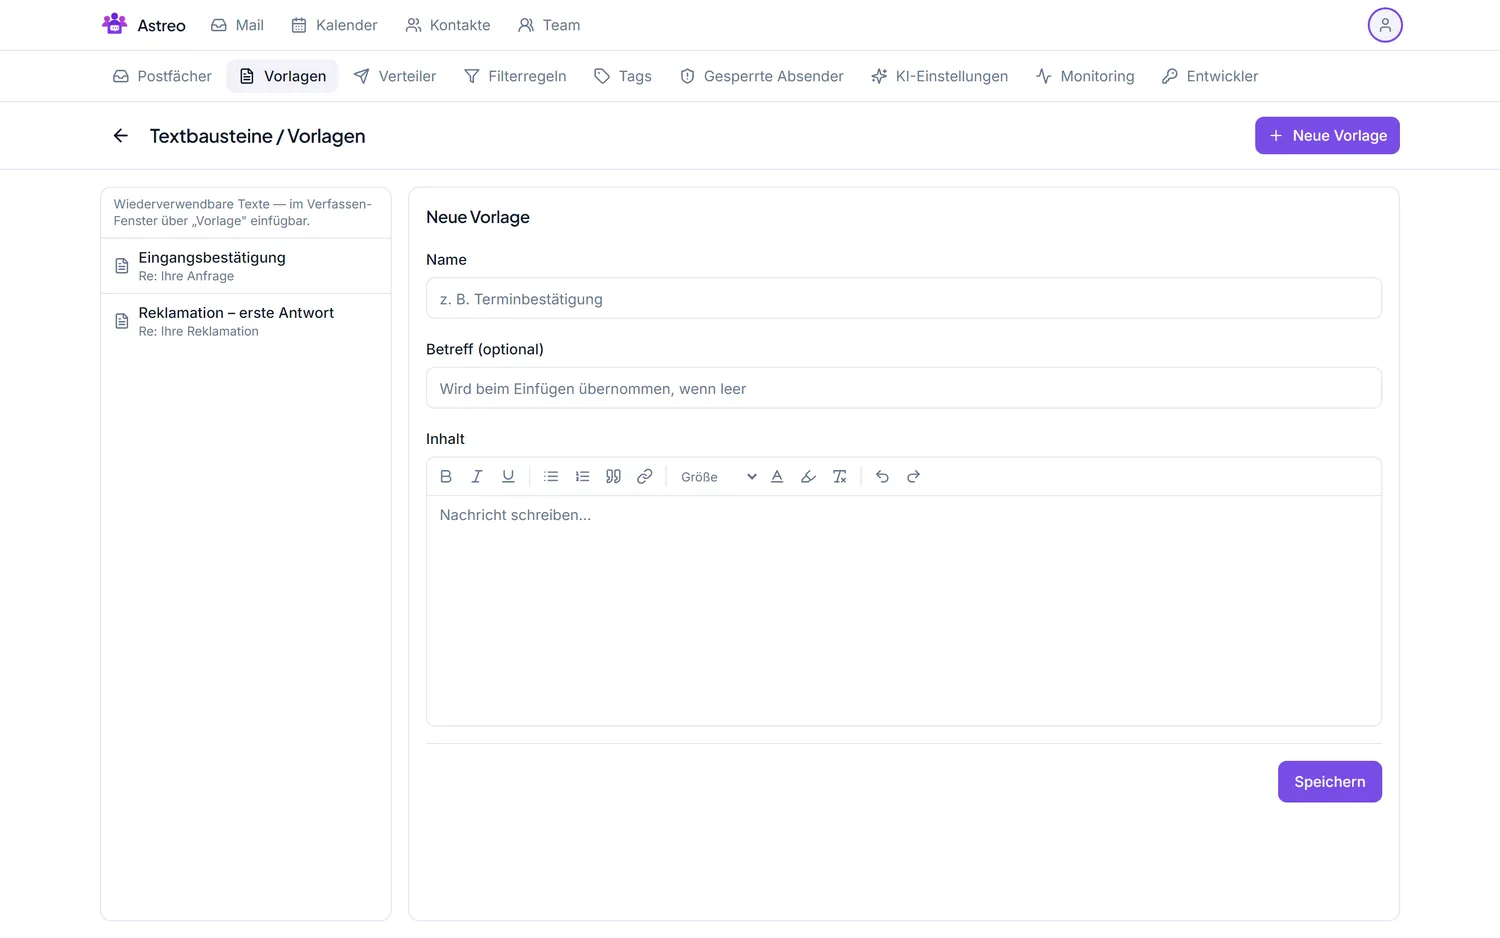Click the Speichern button
Viewport: 1500px width, 938px height.
pos(1330,782)
